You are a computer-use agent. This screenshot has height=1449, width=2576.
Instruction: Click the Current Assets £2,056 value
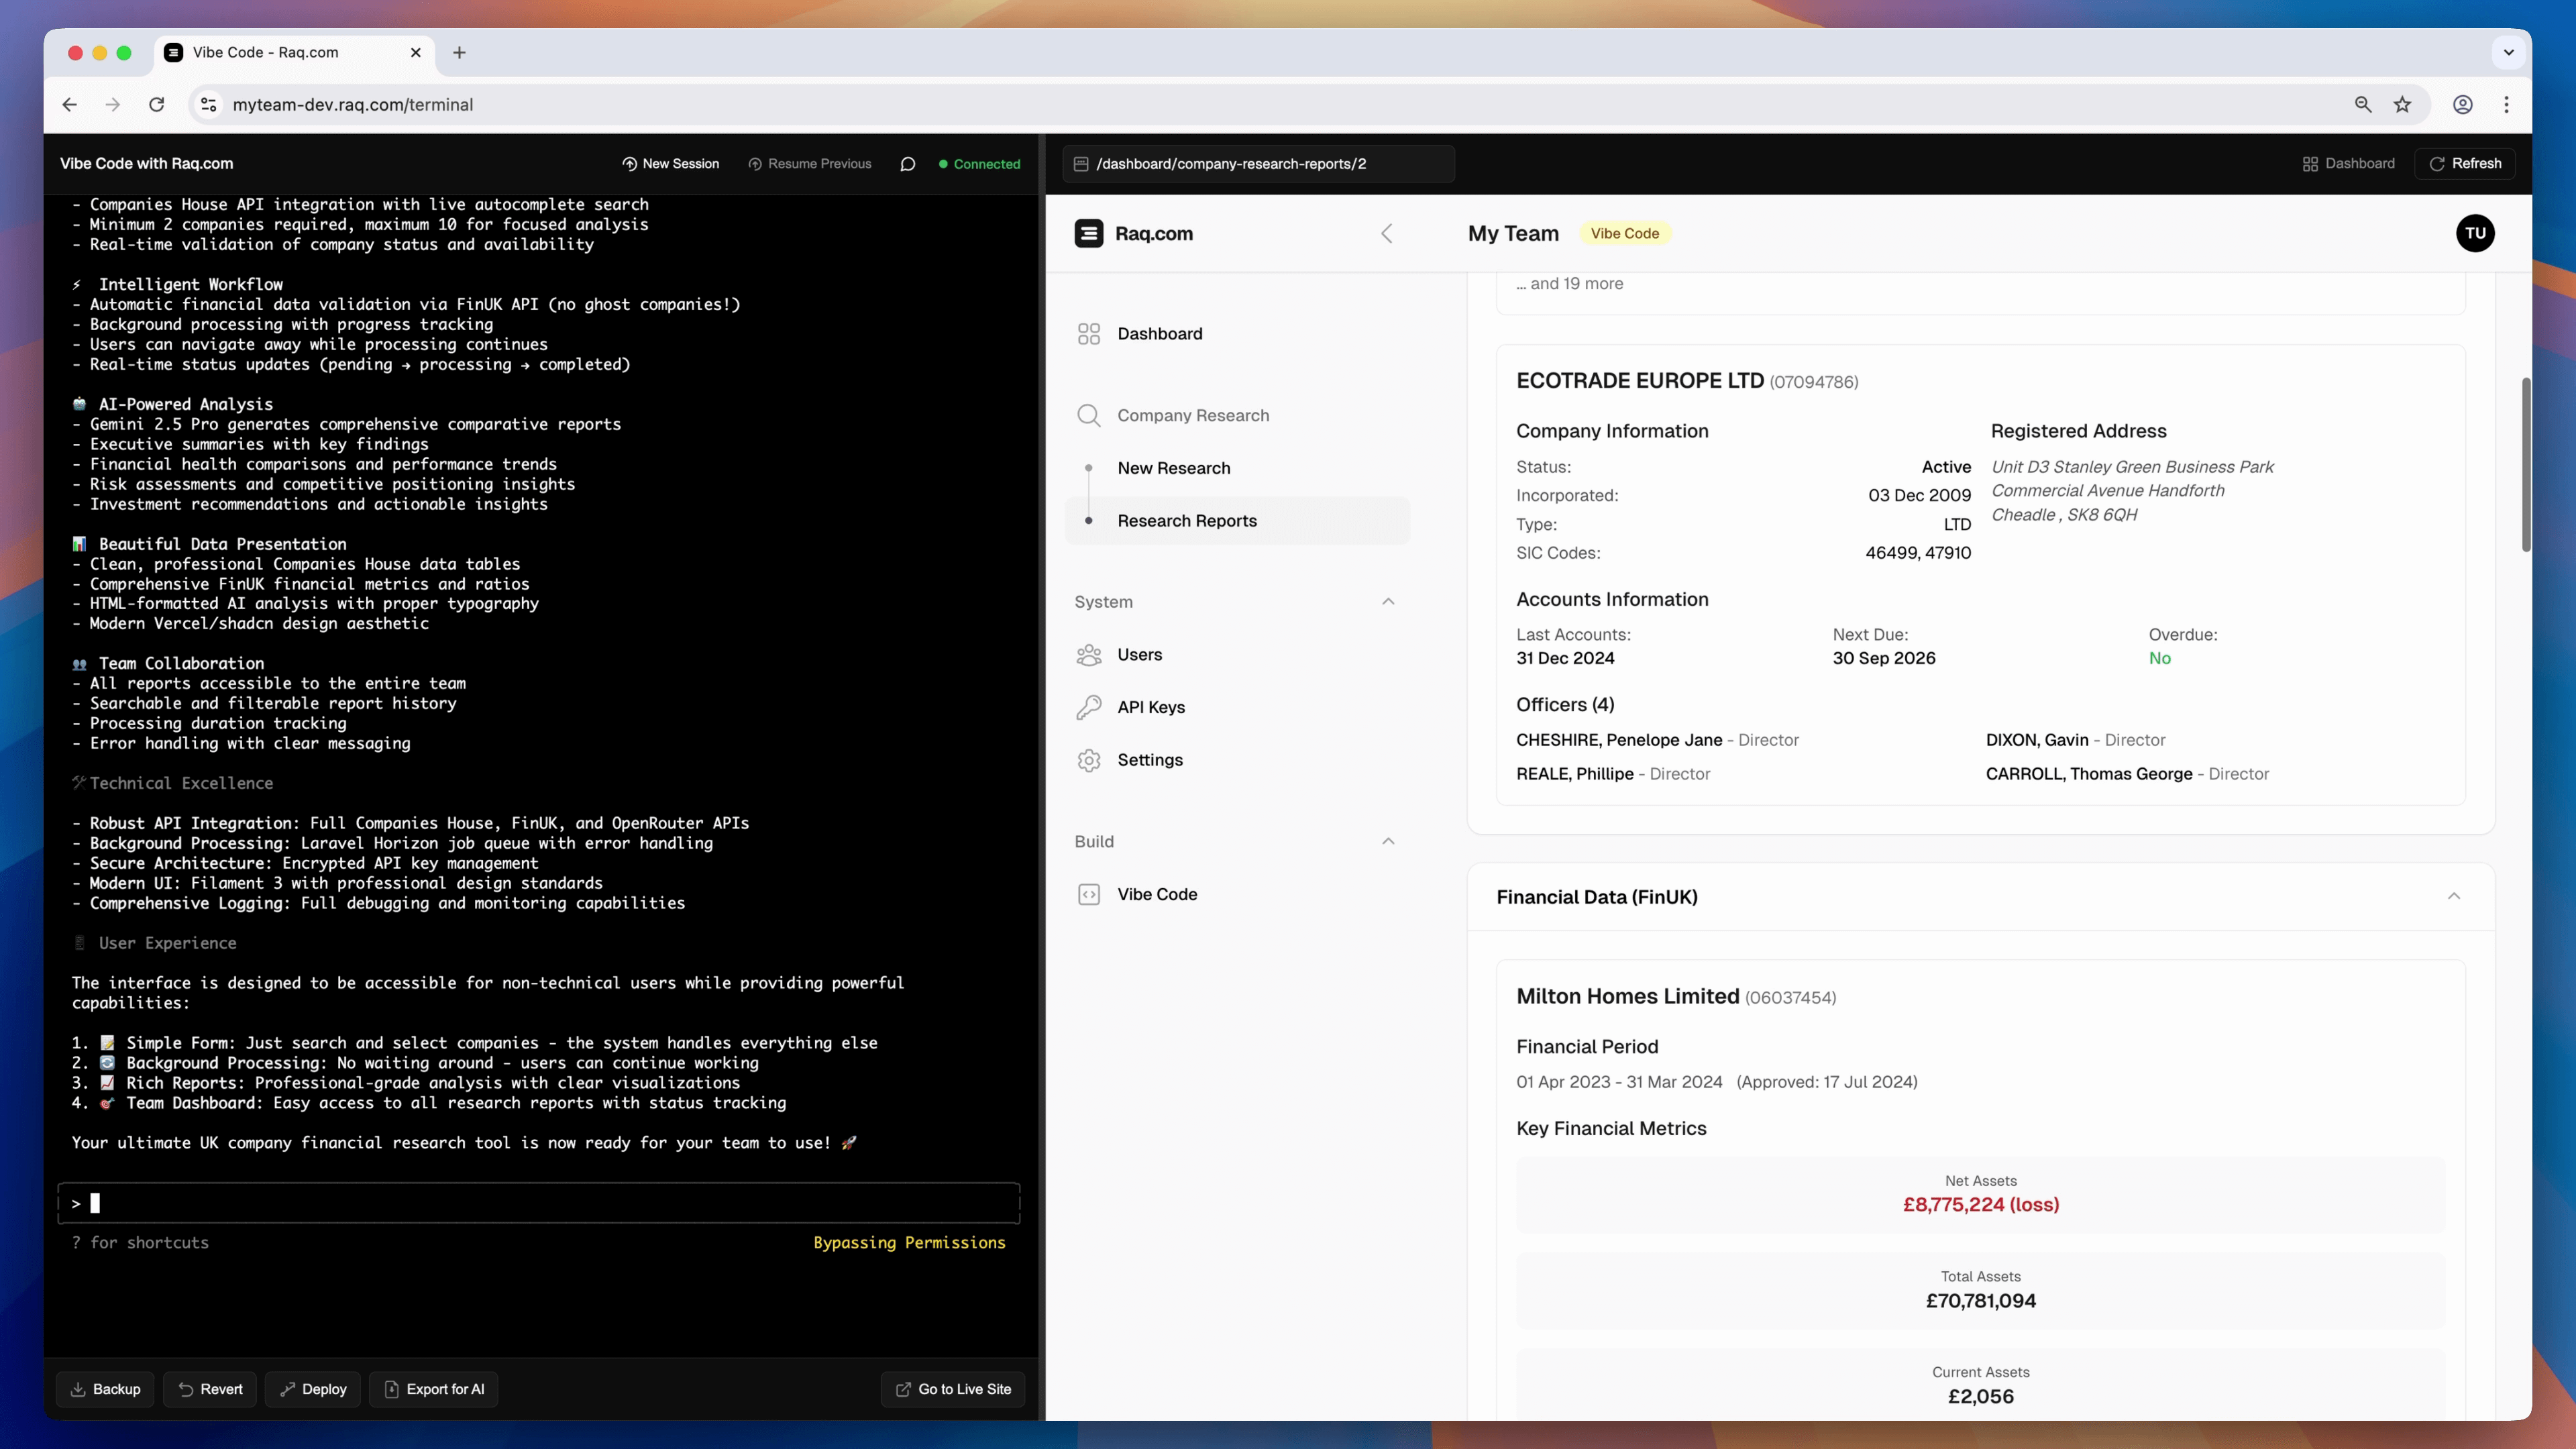click(x=1980, y=1397)
